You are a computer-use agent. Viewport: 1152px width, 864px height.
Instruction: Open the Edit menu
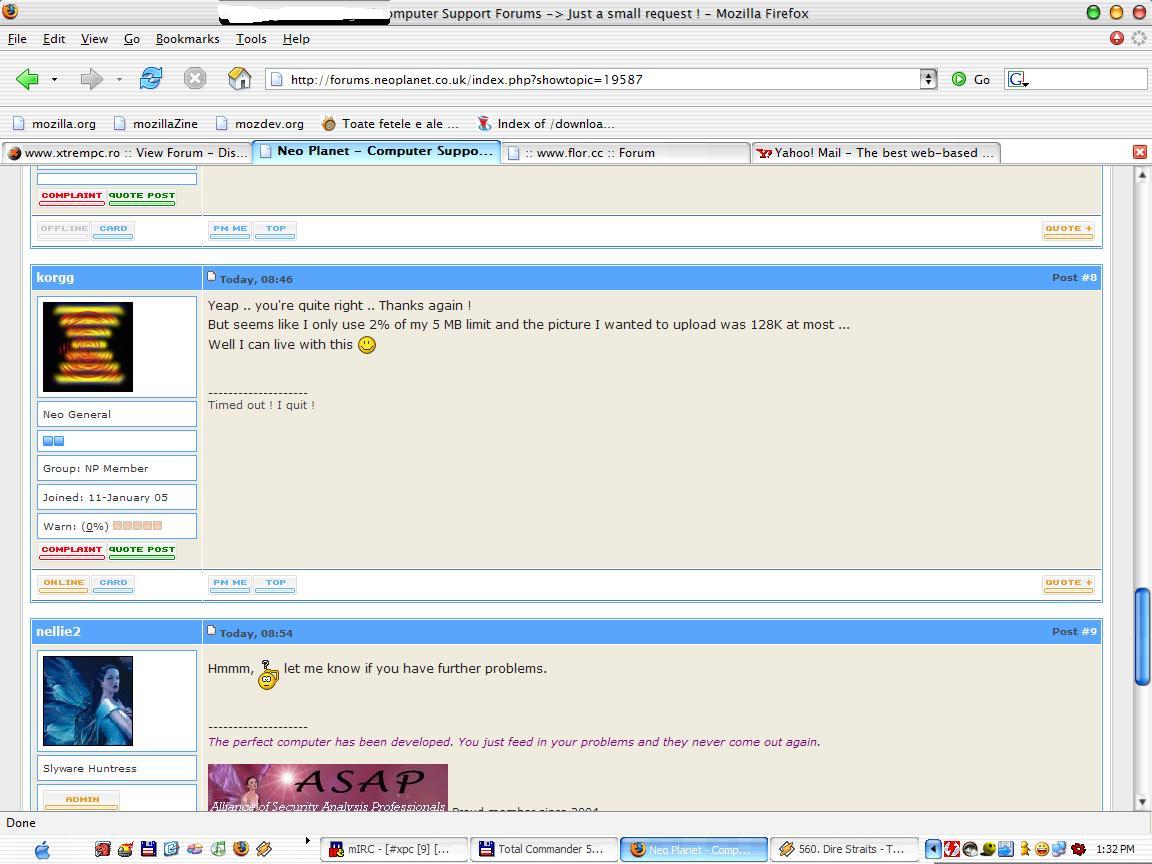pos(54,39)
